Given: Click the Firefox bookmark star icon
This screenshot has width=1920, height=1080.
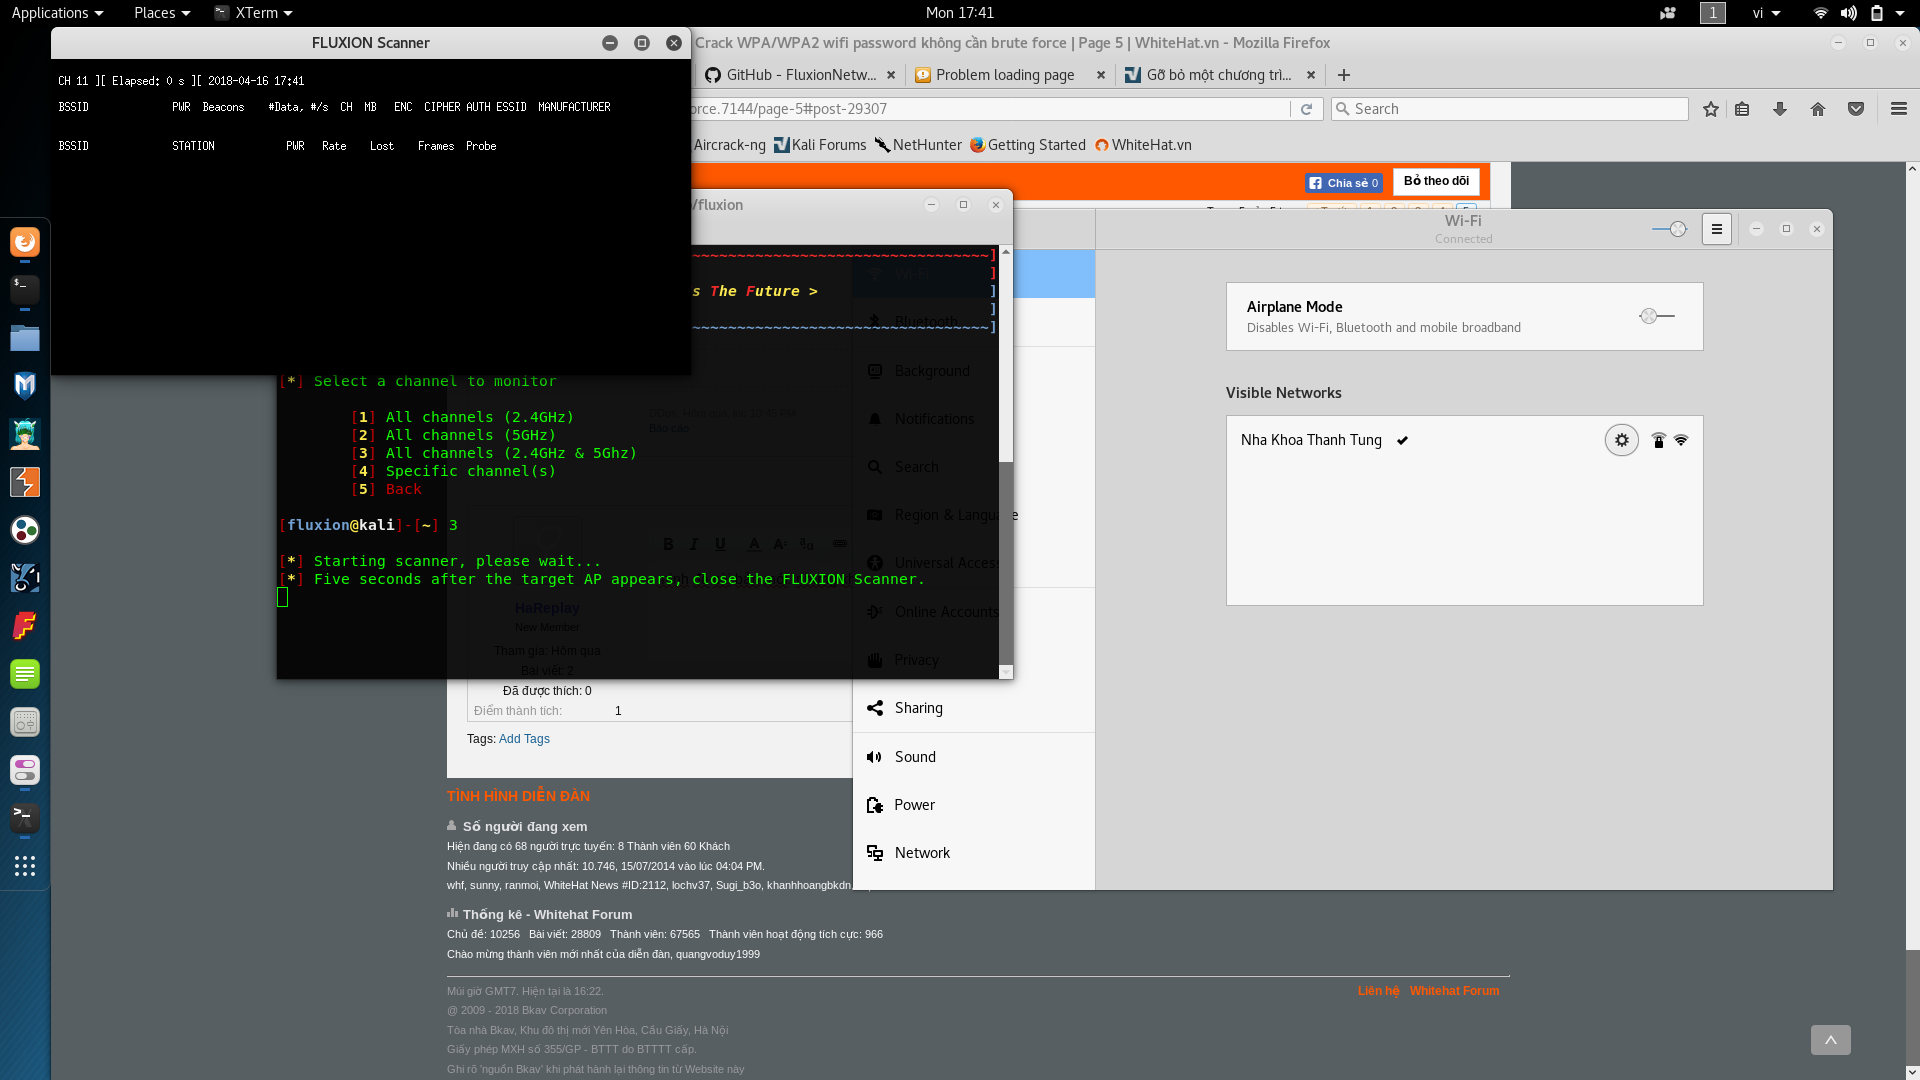Looking at the screenshot, I should (x=1711, y=109).
